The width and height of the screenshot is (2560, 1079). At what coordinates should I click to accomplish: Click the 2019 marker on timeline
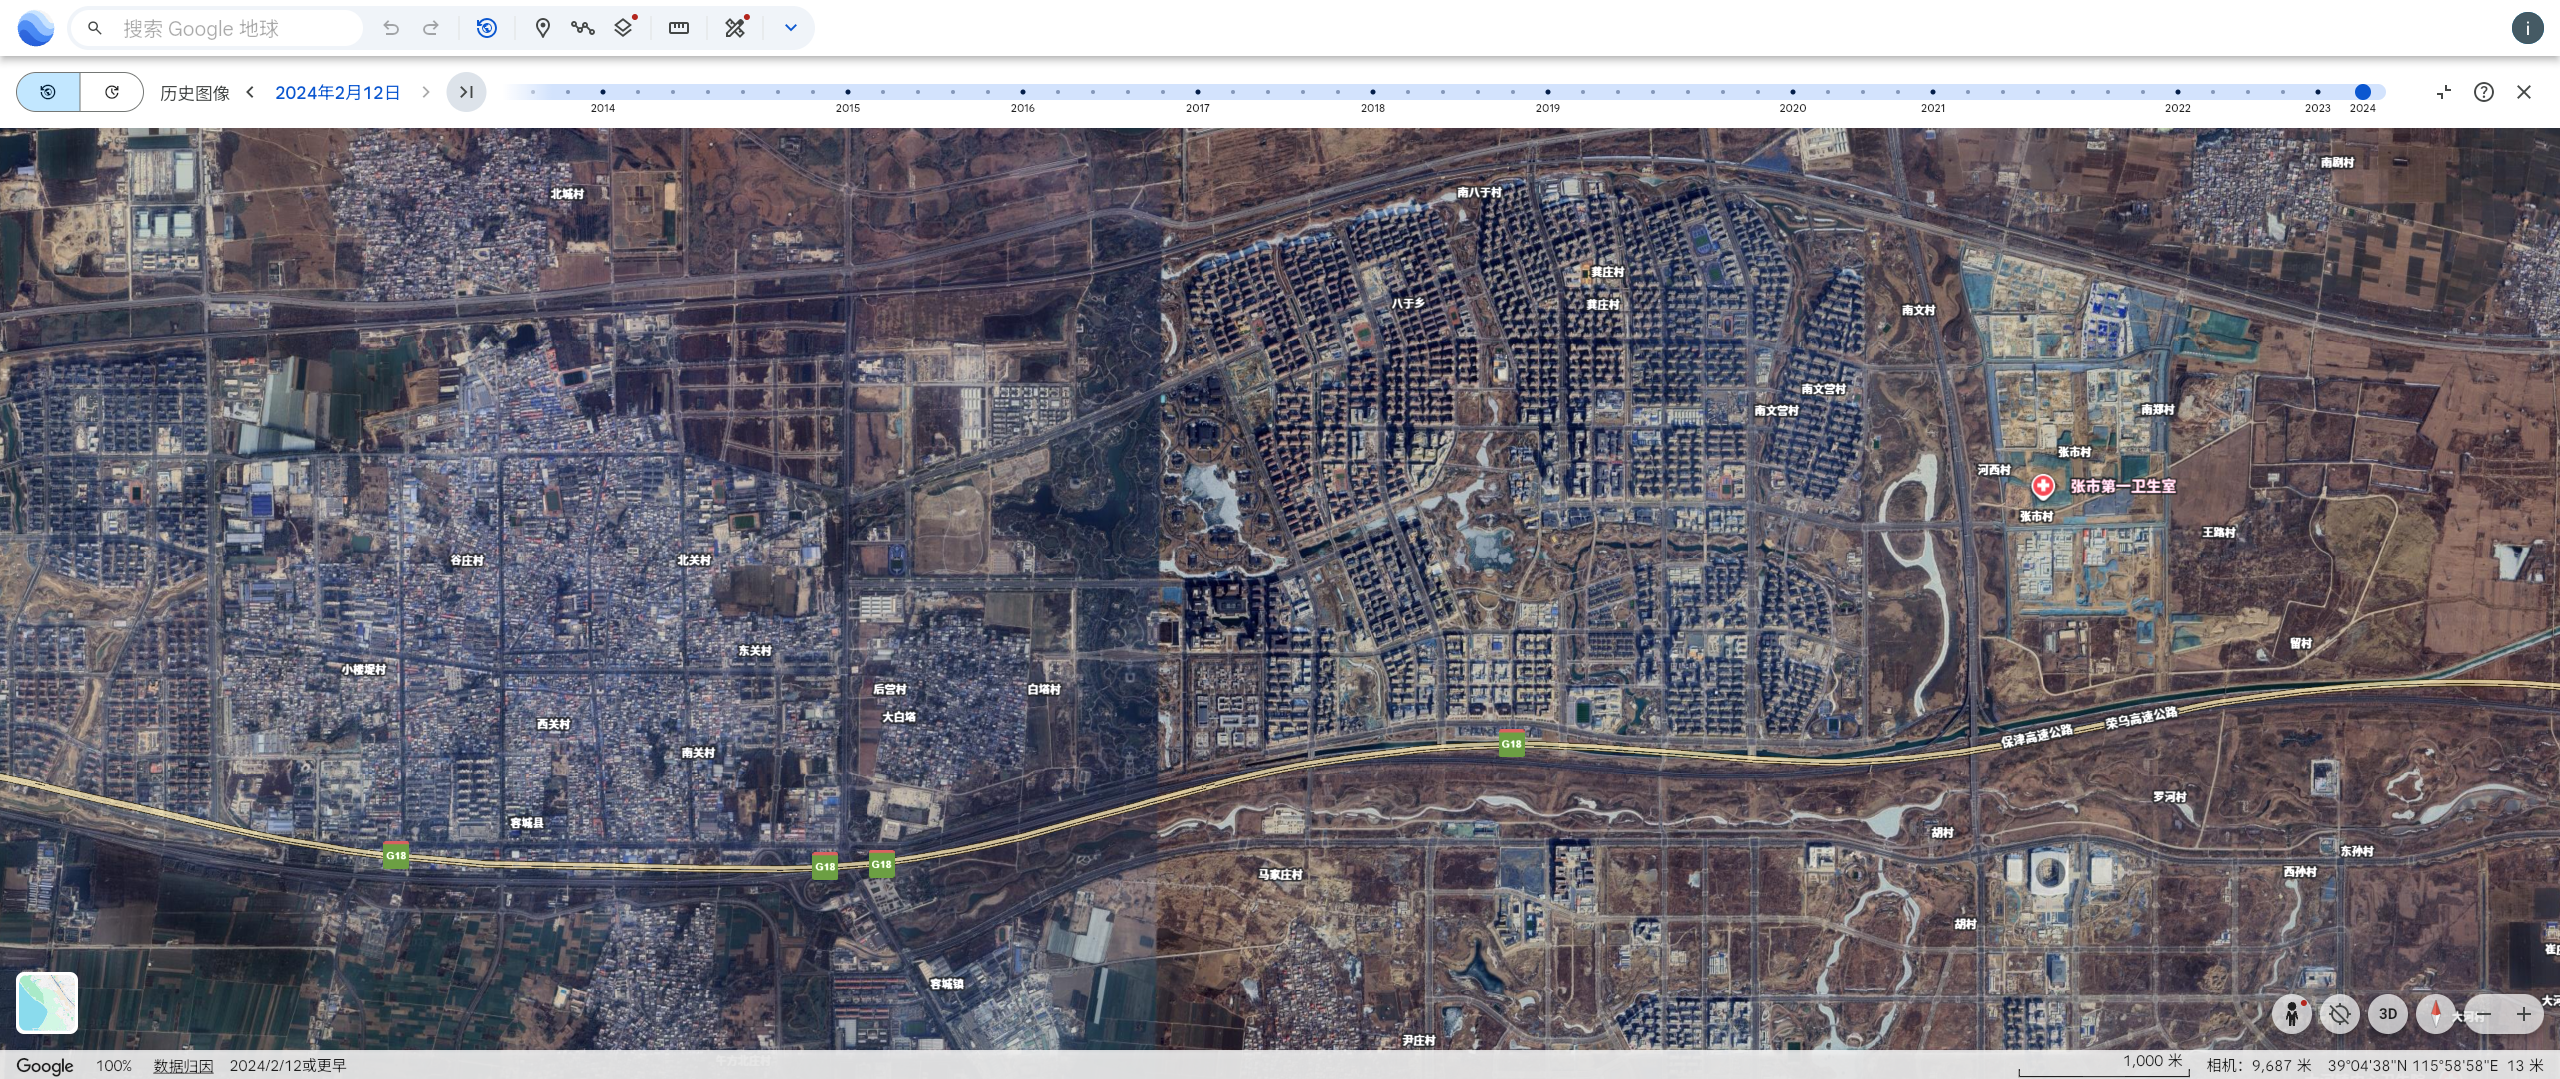1547,93
